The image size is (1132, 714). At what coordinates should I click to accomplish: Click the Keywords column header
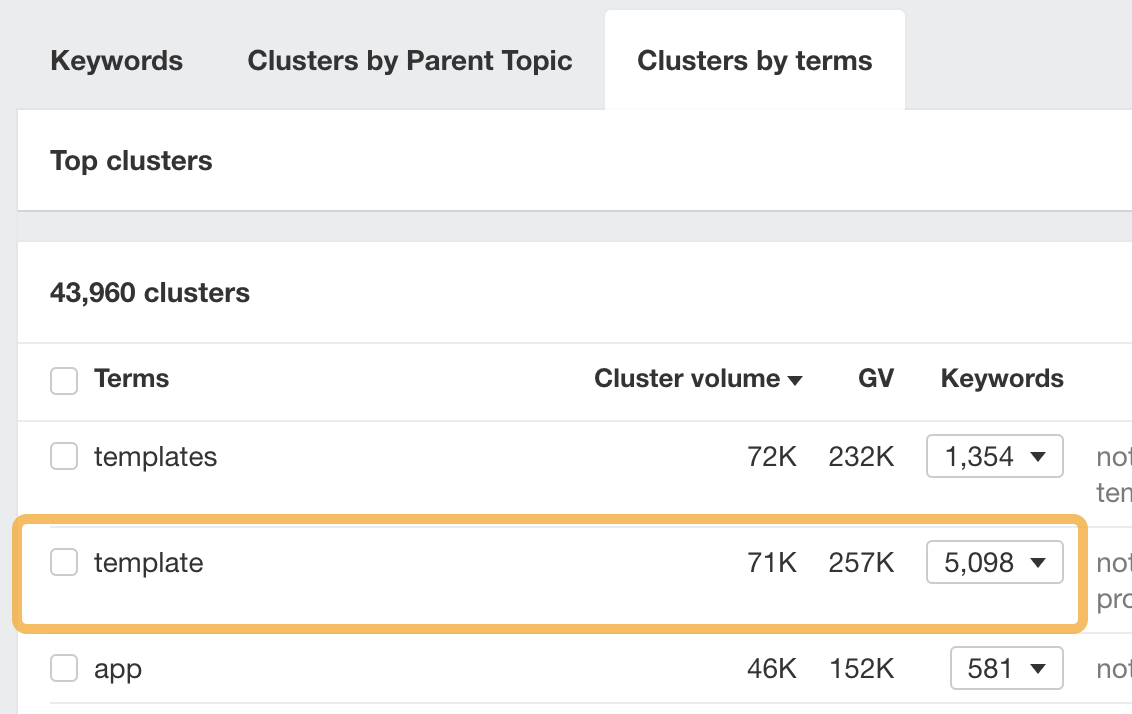(x=1001, y=379)
